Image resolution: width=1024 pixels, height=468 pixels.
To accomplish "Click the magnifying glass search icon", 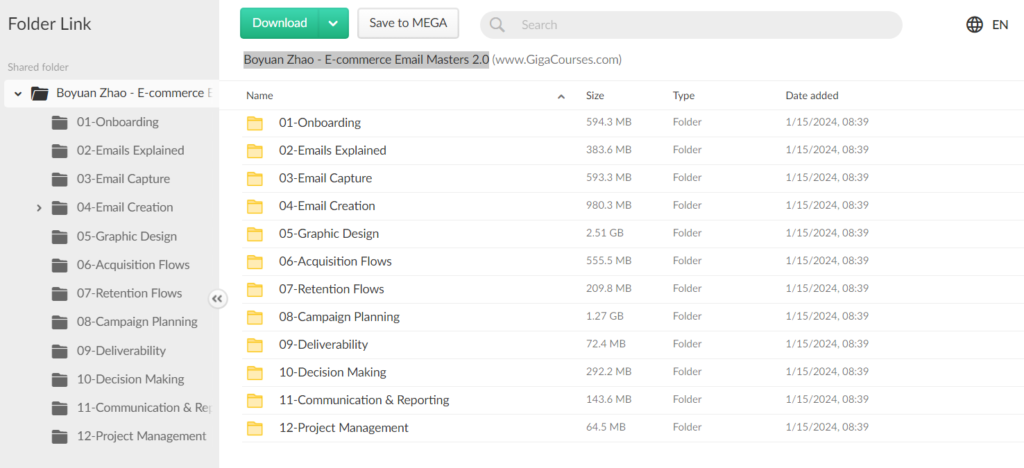I will (497, 25).
